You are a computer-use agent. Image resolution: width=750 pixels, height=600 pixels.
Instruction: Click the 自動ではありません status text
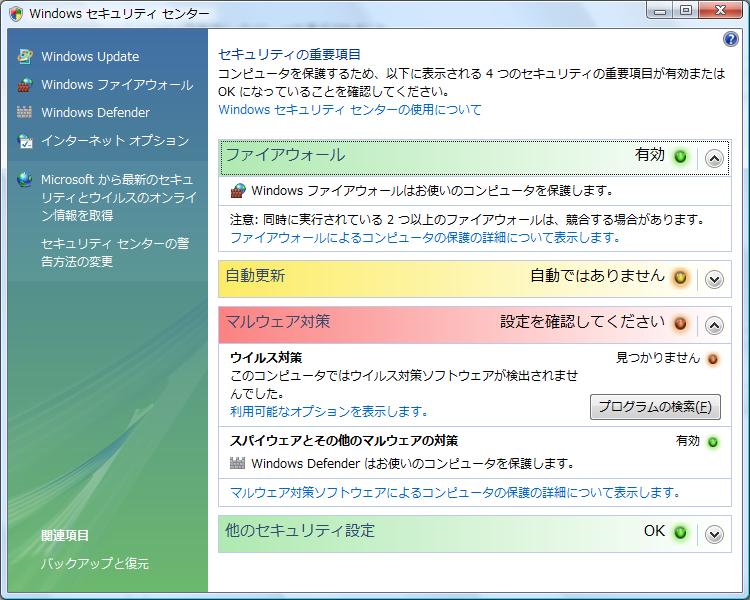(597, 276)
